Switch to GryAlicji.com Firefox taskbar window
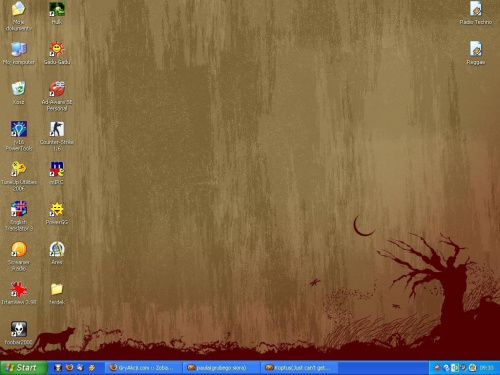 click(x=144, y=368)
